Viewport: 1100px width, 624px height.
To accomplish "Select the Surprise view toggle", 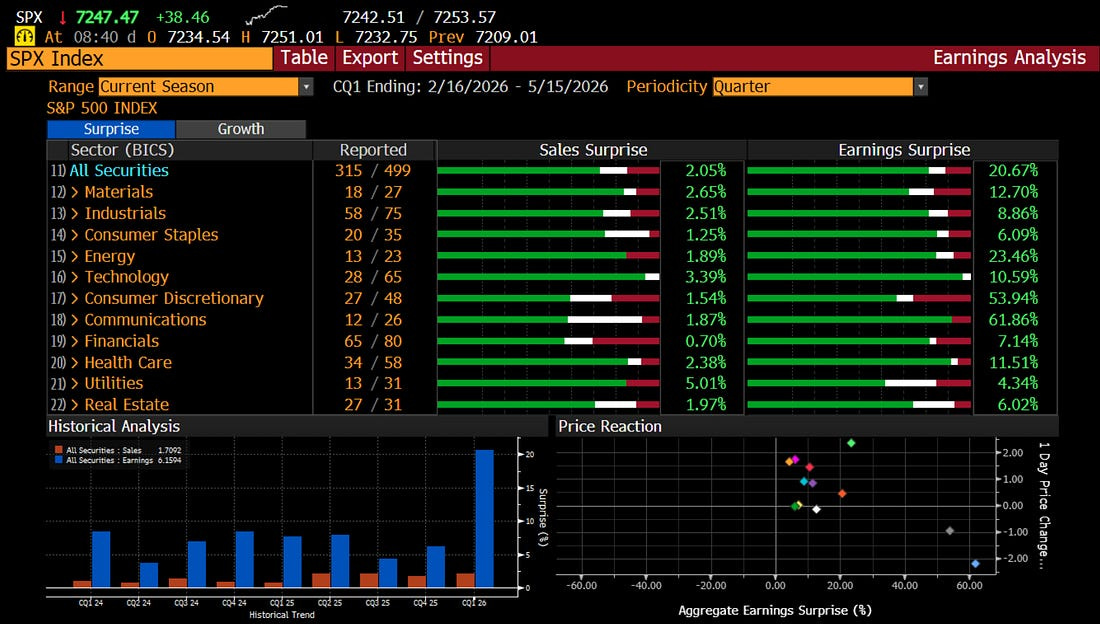I will 111,129.
